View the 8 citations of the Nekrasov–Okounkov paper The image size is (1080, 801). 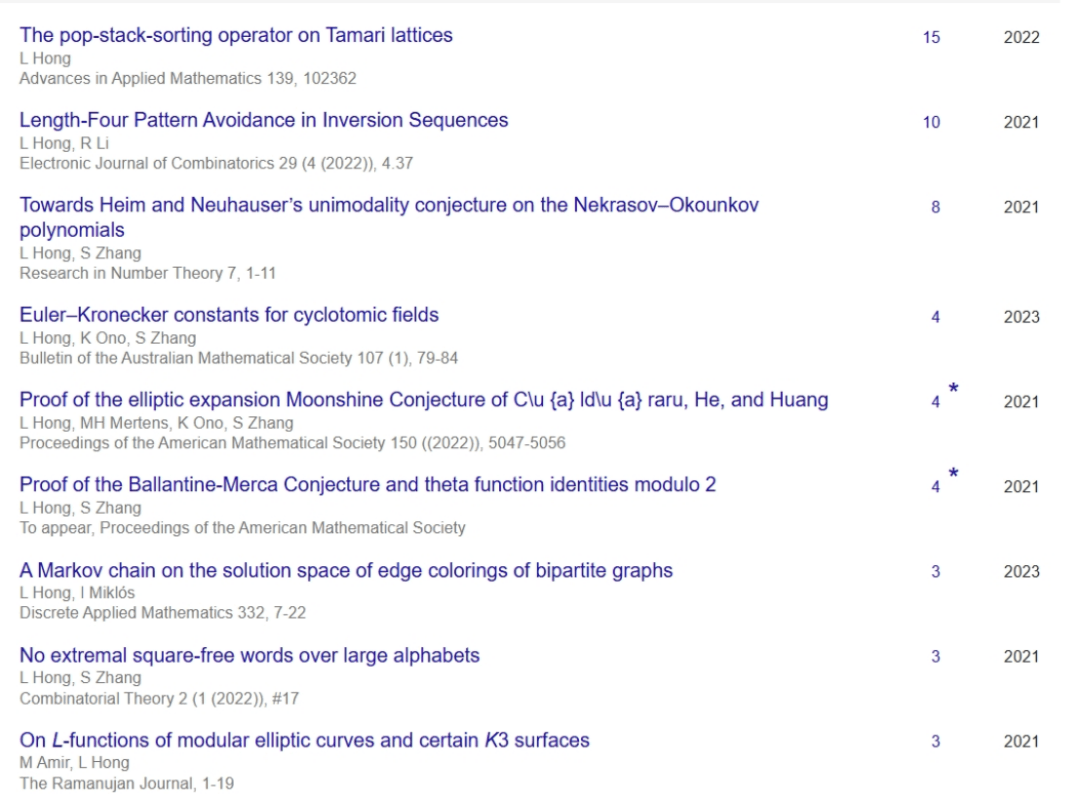coord(935,208)
